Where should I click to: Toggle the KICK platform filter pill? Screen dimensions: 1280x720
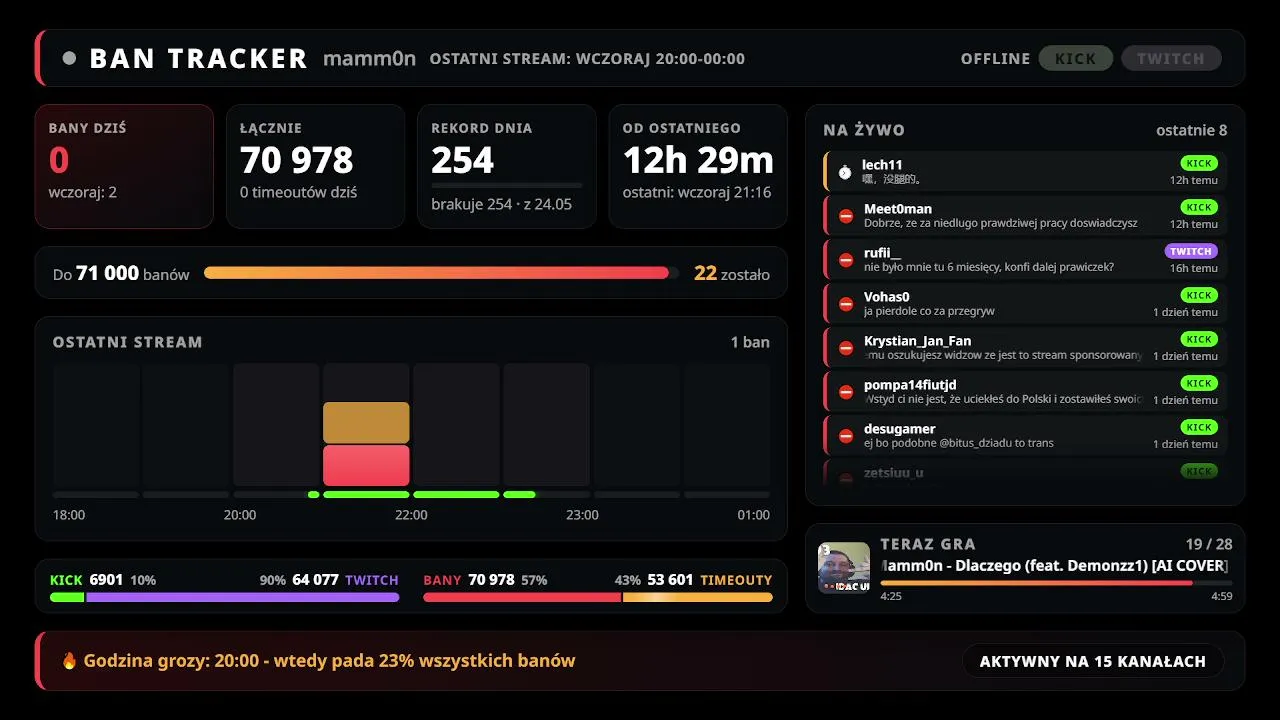[1075, 58]
